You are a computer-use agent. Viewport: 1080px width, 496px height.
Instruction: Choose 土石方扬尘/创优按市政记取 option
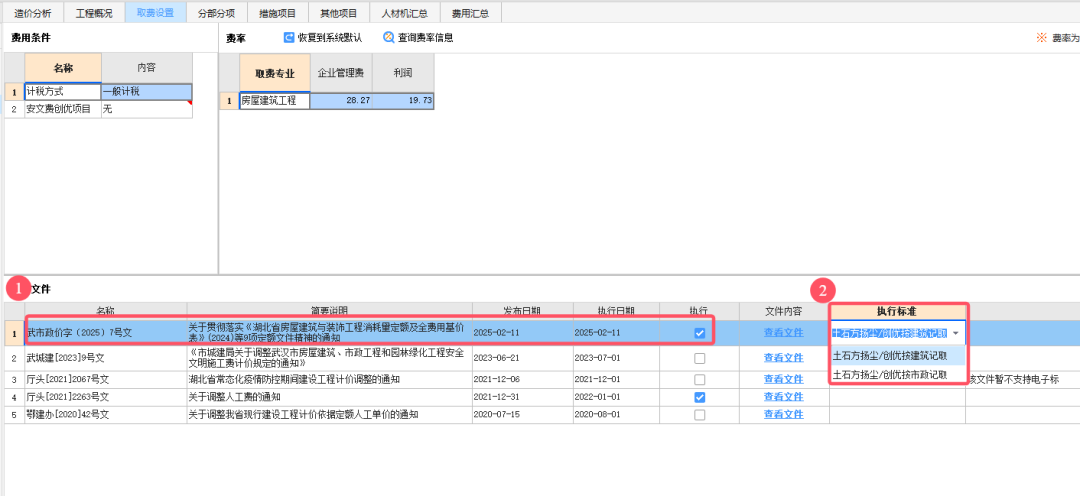(897, 375)
